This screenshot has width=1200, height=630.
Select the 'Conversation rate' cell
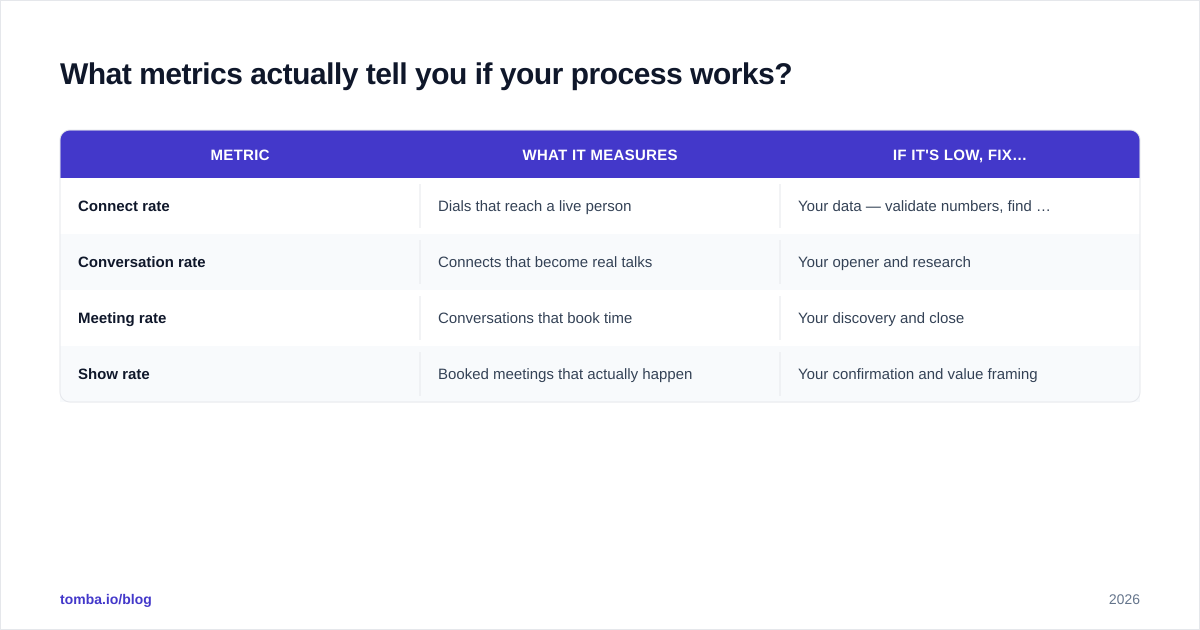(x=240, y=262)
